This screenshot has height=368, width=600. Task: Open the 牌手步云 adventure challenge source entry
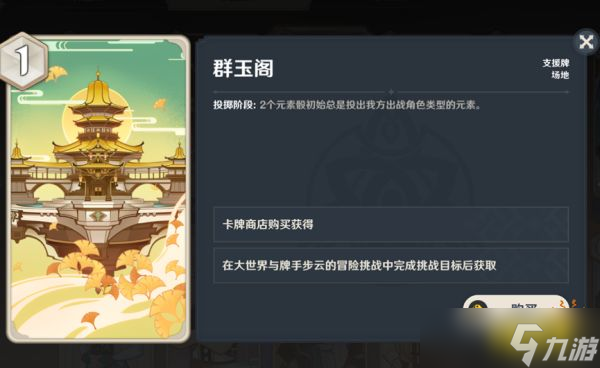click(391, 265)
